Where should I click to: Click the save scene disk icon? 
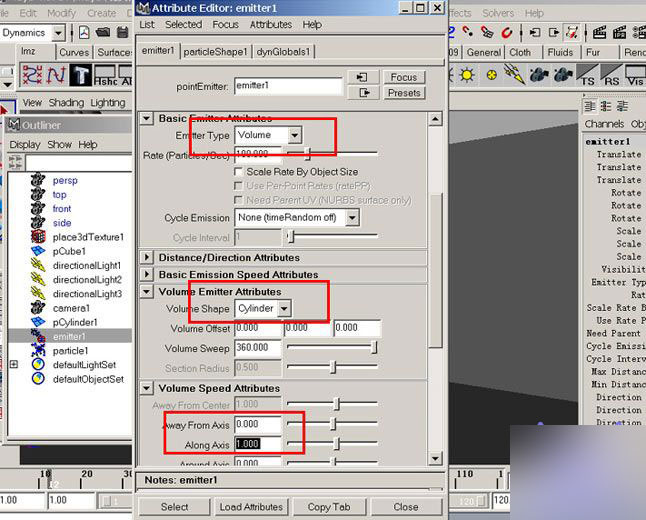coord(123,32)
